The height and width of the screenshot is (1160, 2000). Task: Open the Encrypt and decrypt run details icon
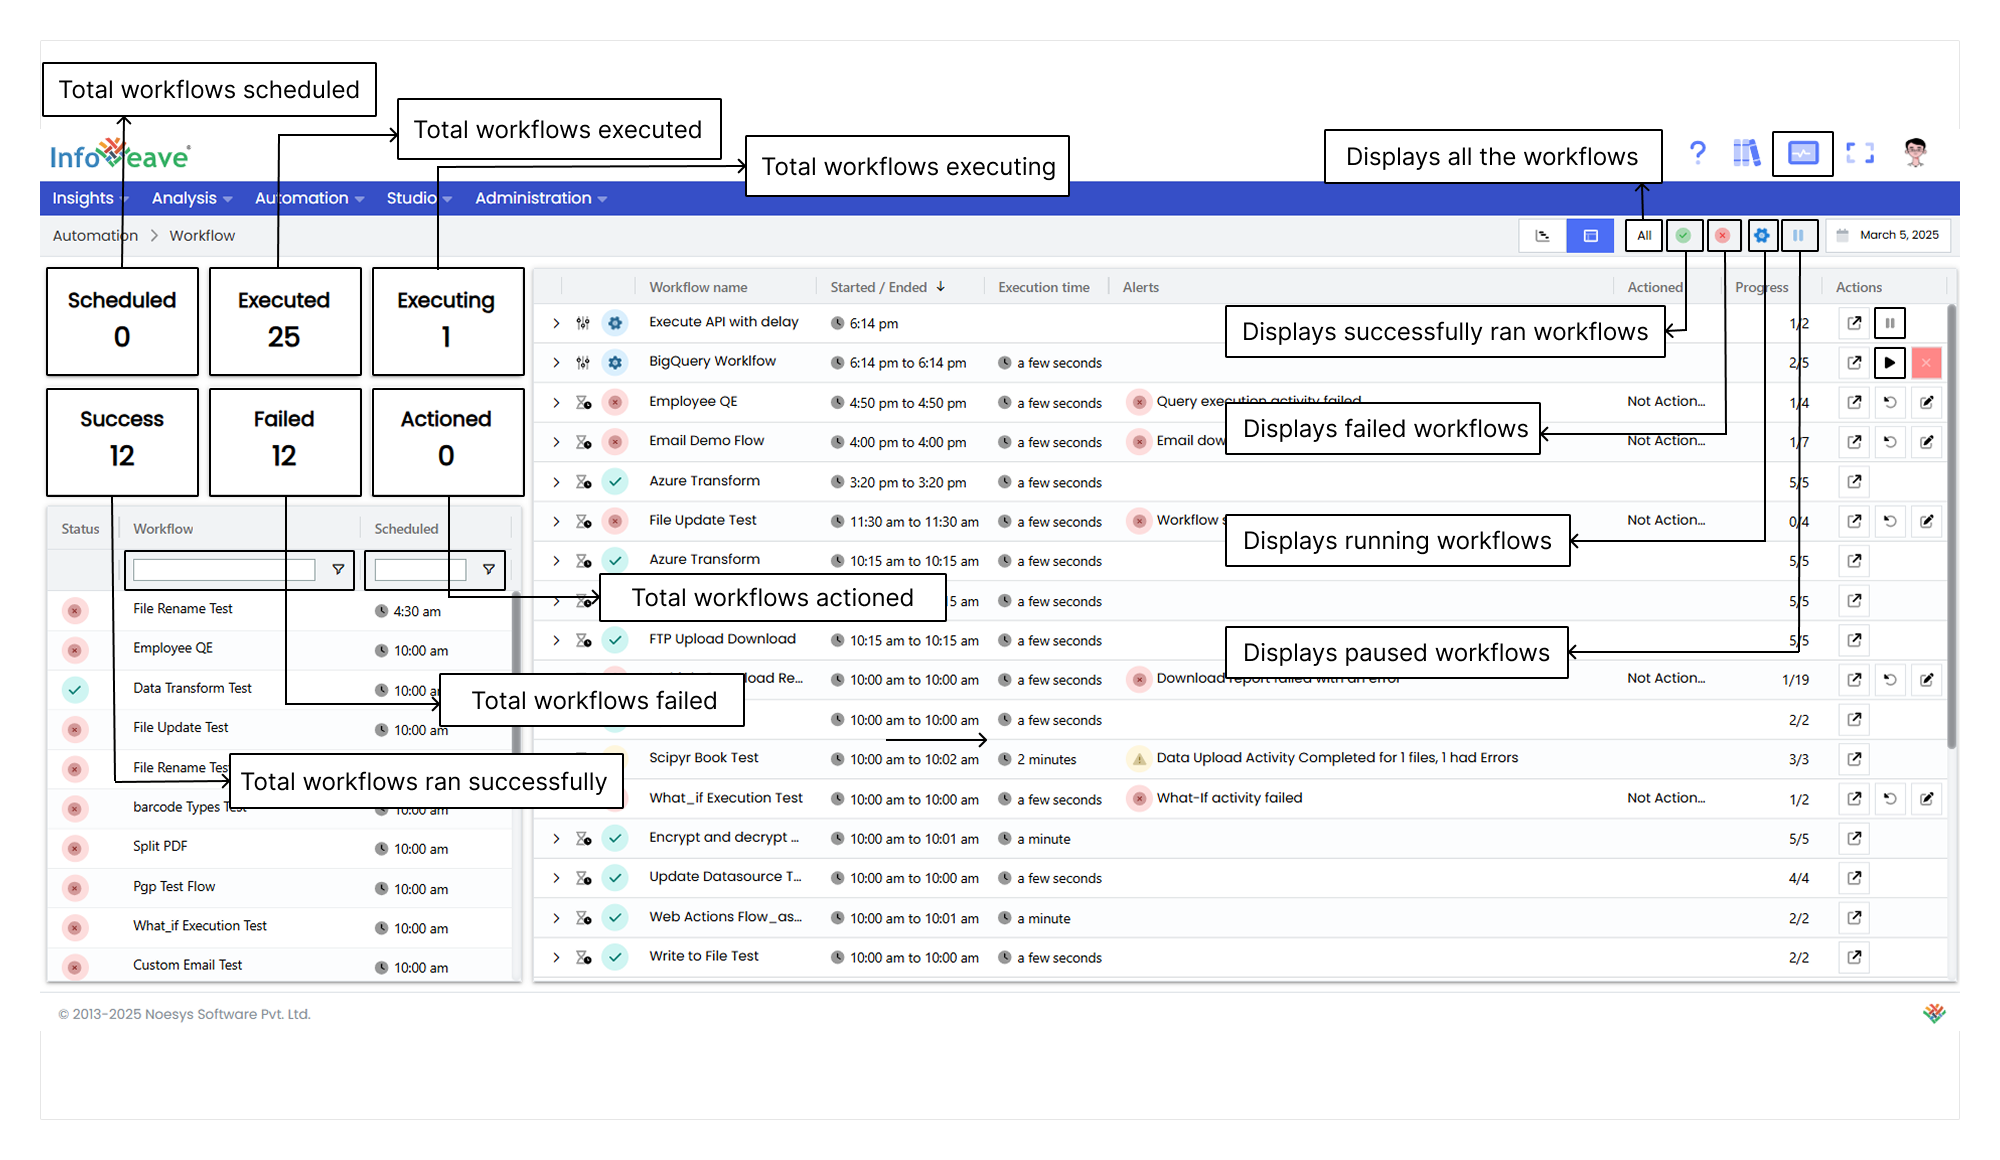[1854, 838]
